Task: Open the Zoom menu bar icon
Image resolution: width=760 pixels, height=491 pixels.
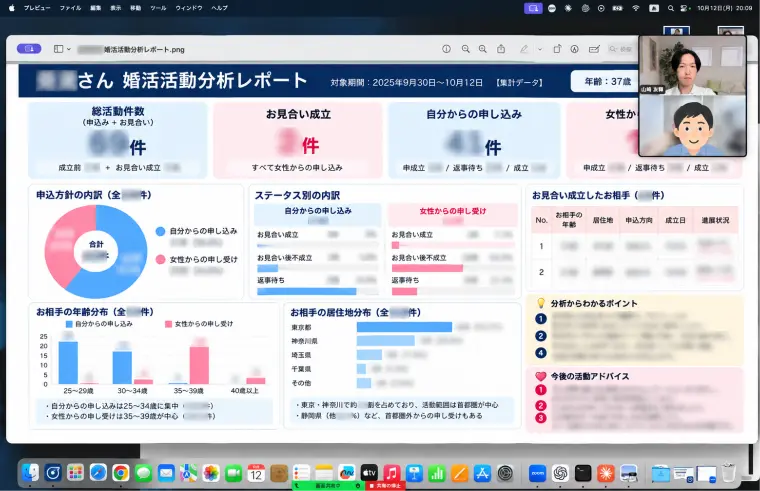Action: tap(552, 8)
